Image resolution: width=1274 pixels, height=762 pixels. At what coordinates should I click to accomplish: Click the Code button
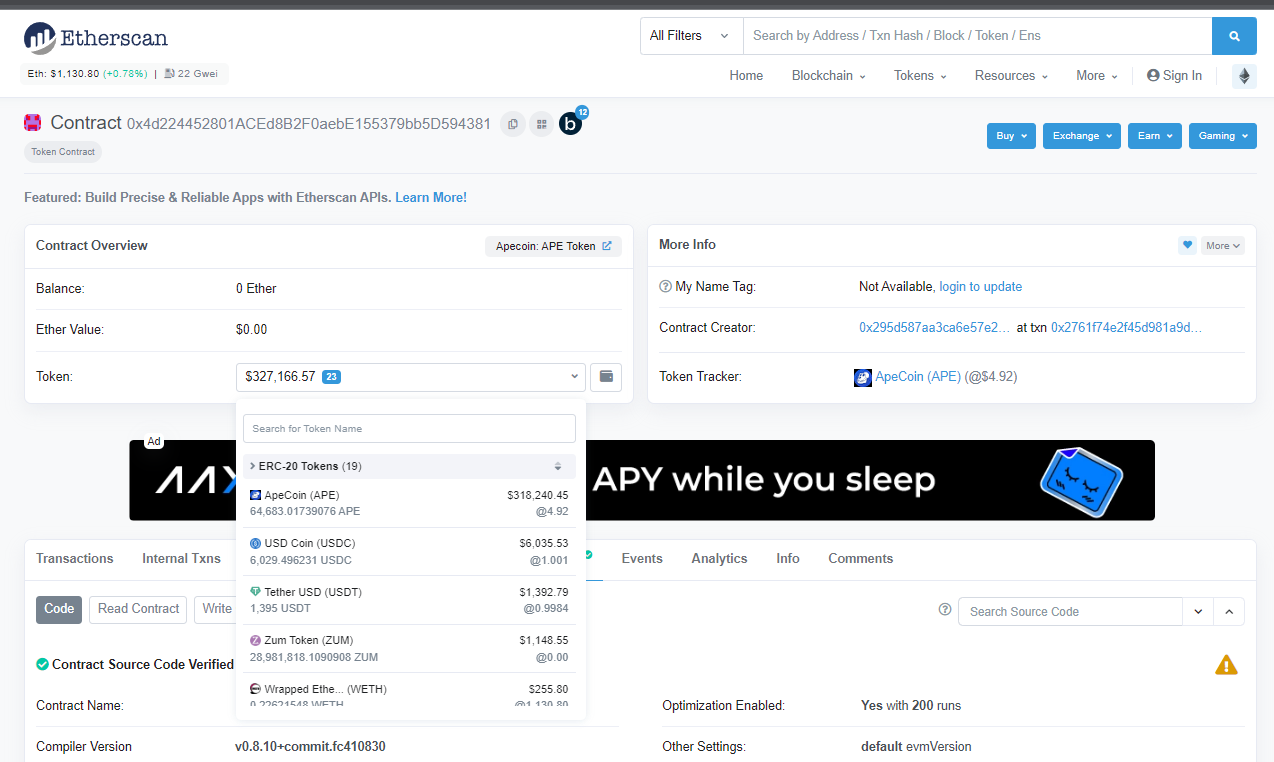tap(59, 609)
